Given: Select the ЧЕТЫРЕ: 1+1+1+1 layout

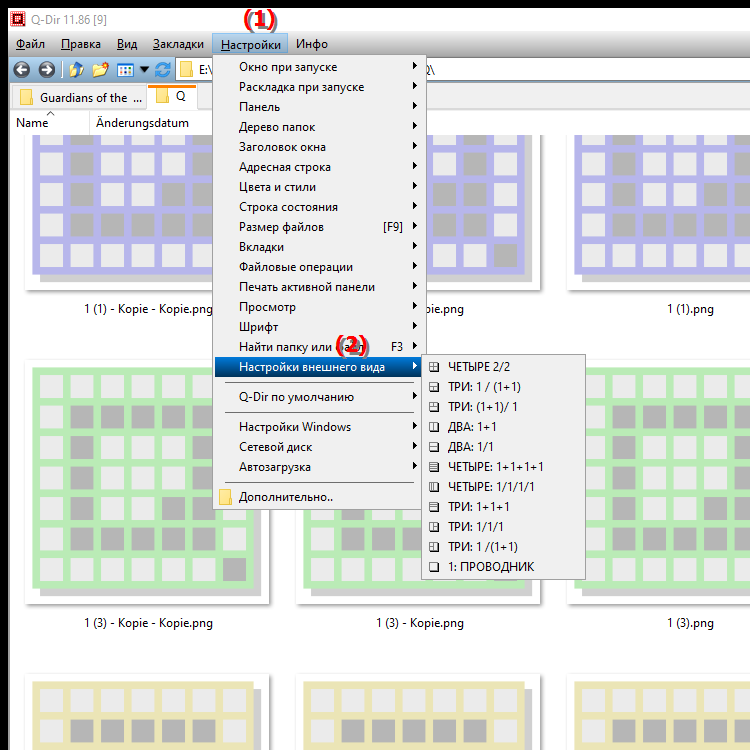Looking at the screenshot, I should coord(503,467).
